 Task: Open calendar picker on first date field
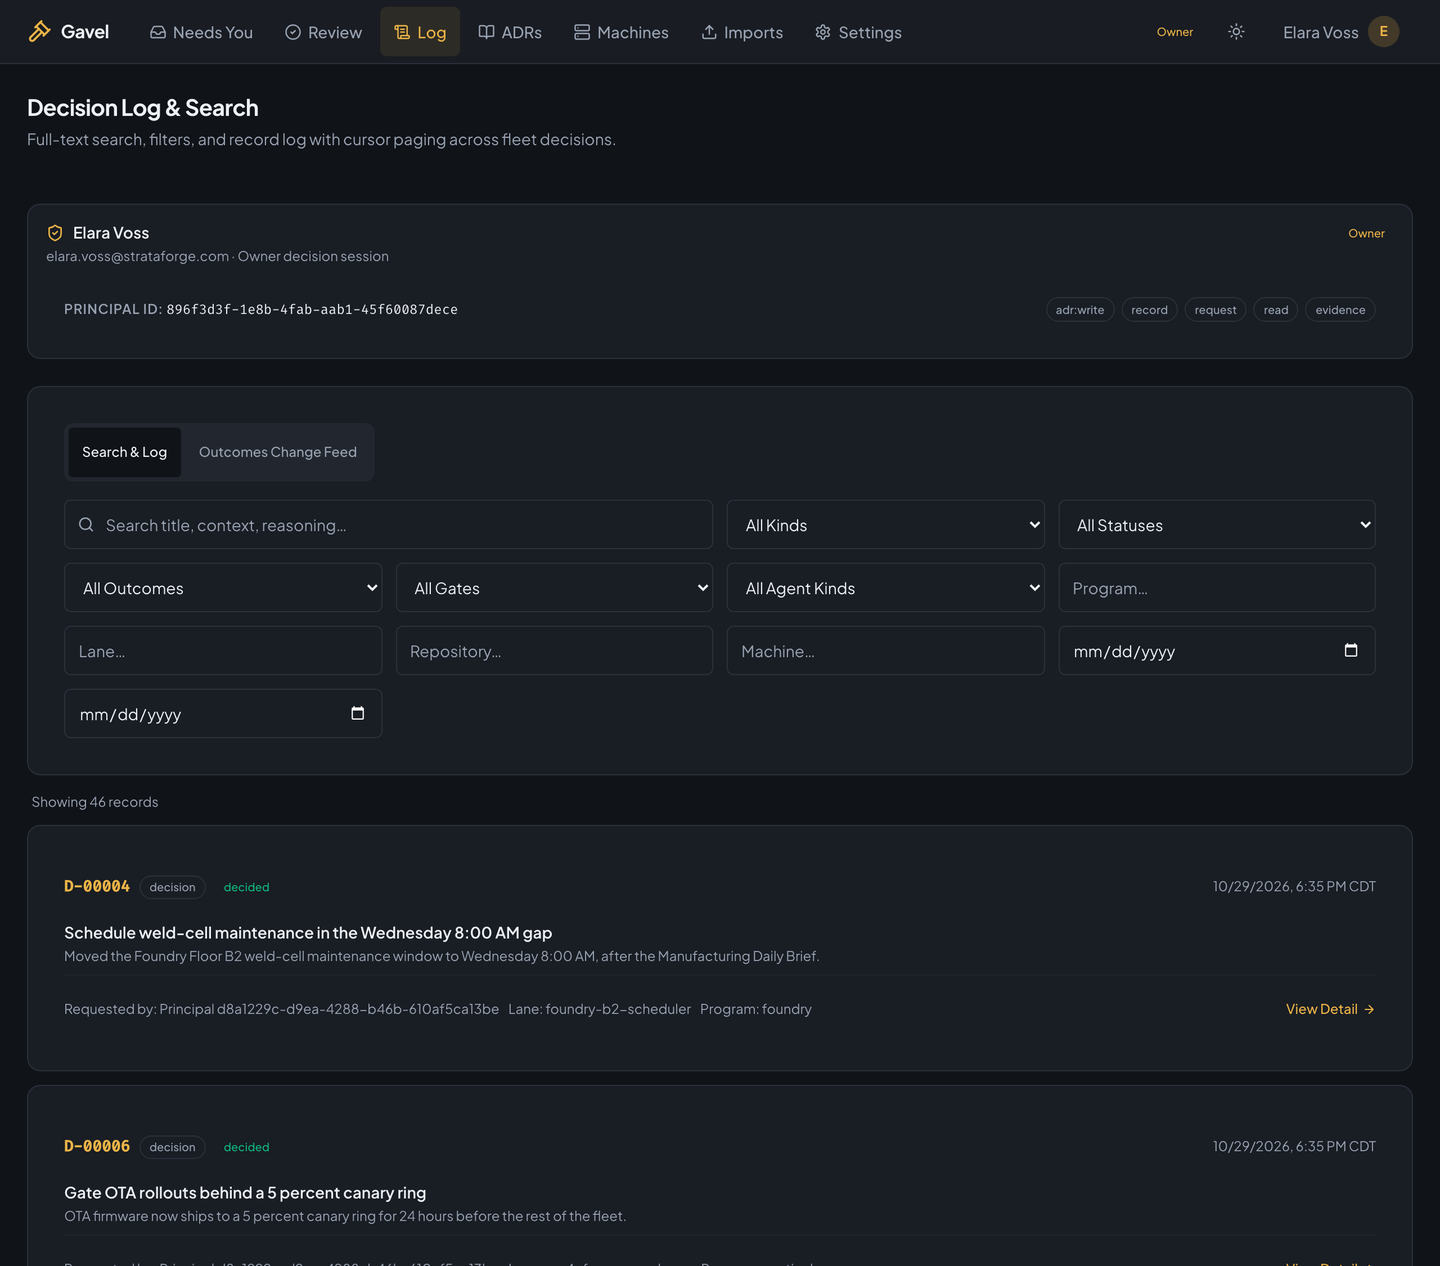pyautogui.click(x=1351, y=651)
